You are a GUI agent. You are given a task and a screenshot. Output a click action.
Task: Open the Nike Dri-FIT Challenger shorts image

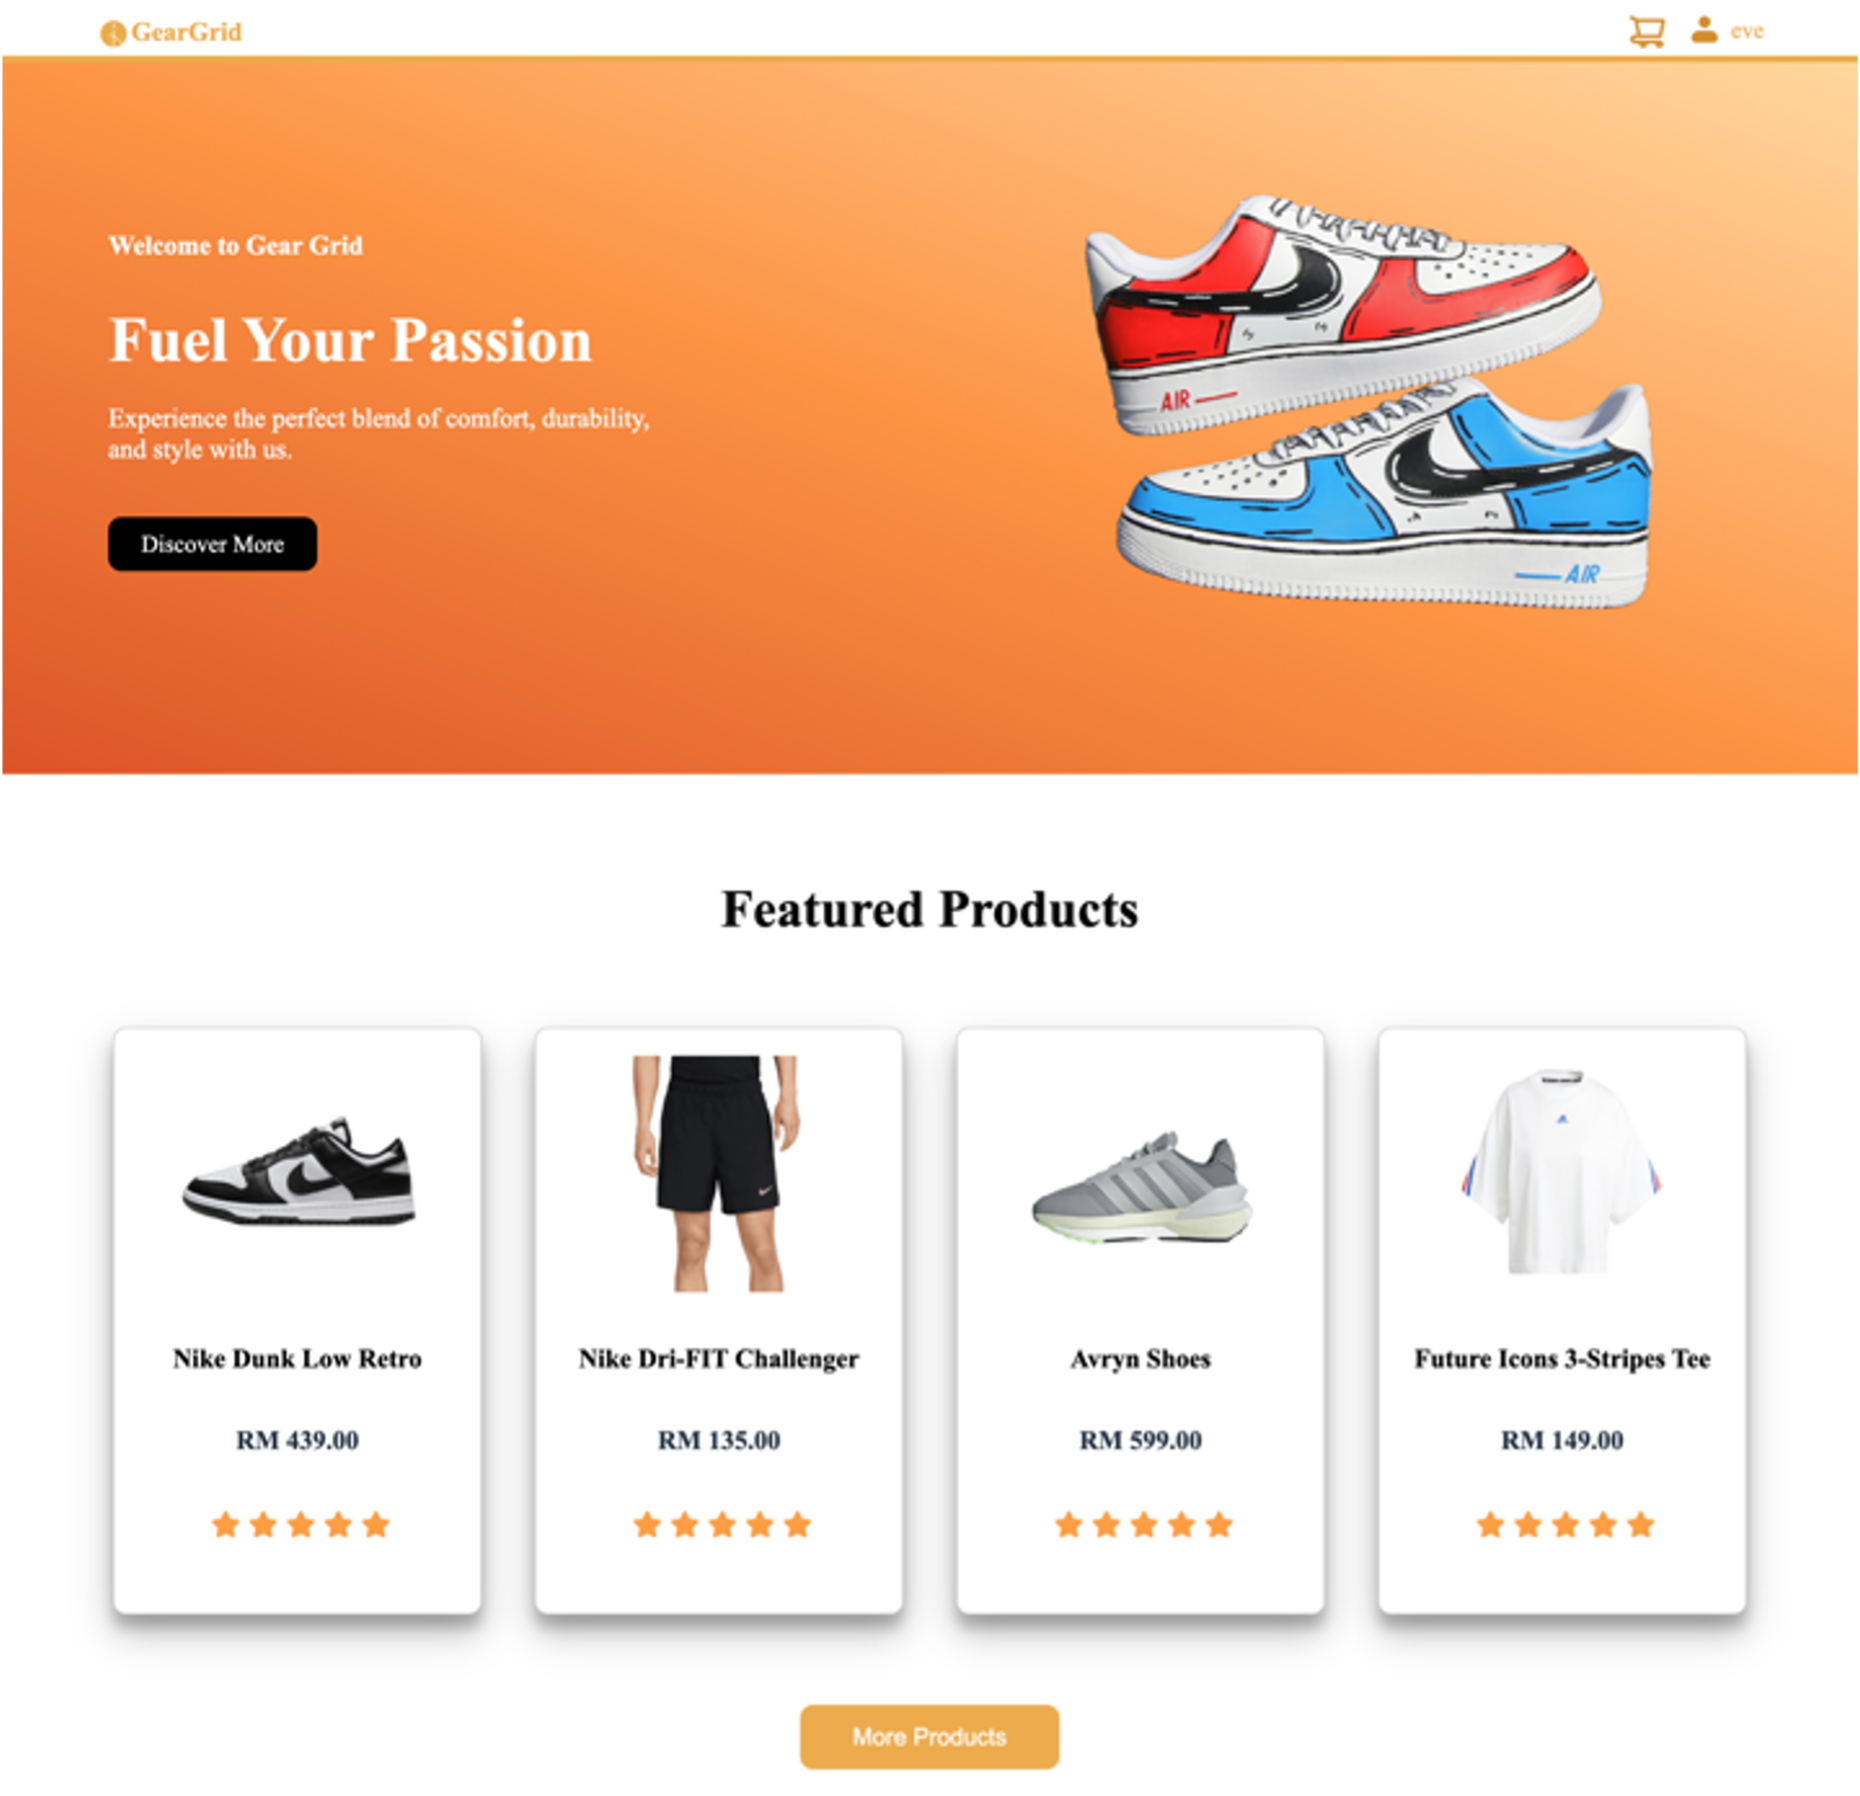tap(718, 1173)
